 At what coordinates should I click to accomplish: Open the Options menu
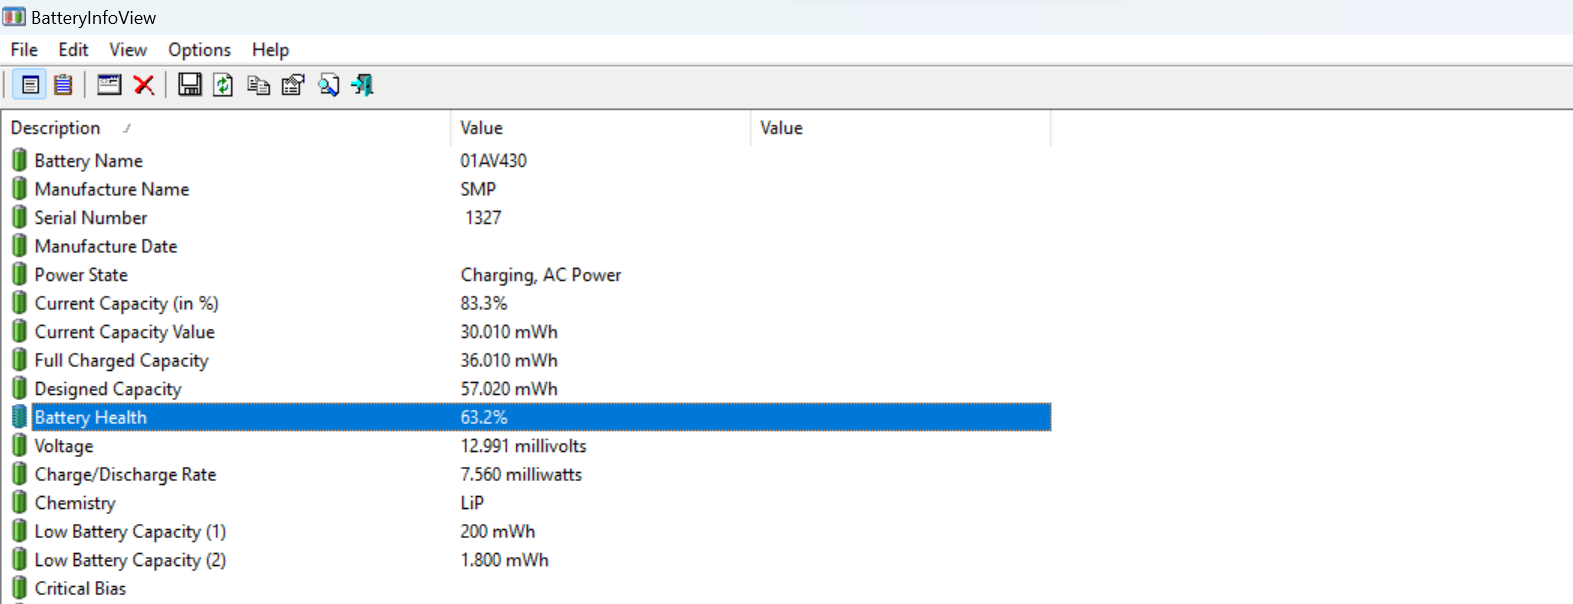pyautogui.click(x=199, y=49)
